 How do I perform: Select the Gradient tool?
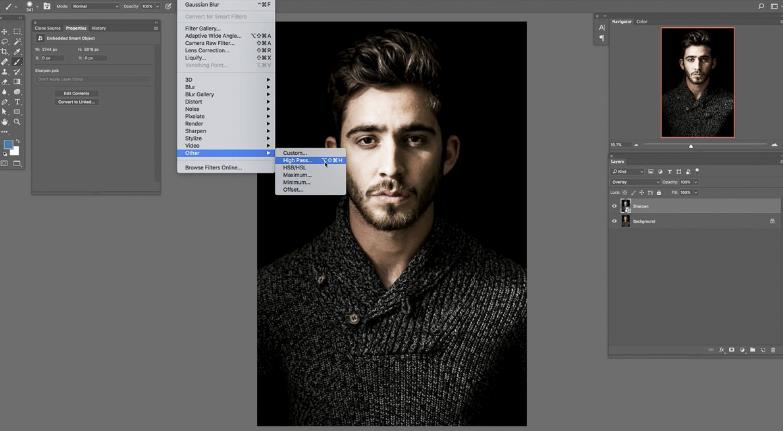point(17,82)
